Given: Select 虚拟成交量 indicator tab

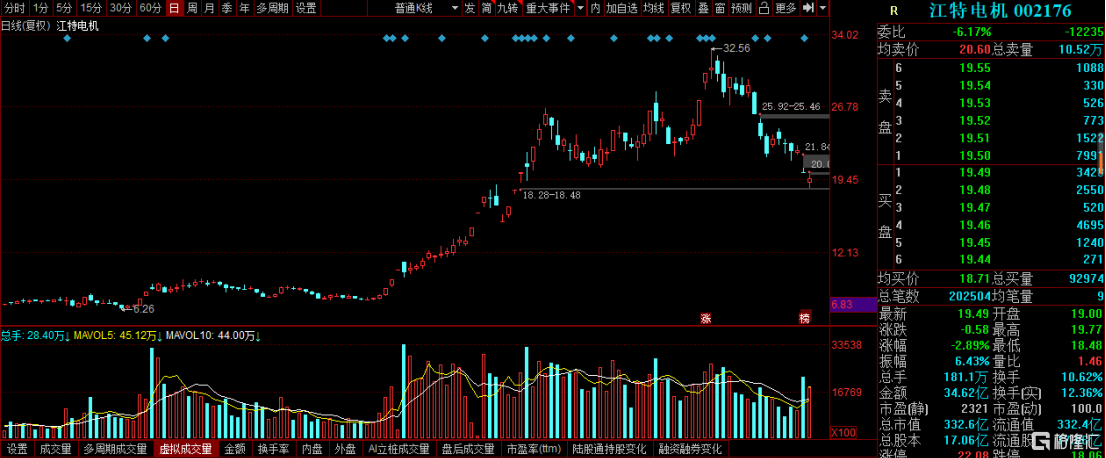Looking at the screenshot, I should [186, 448].
